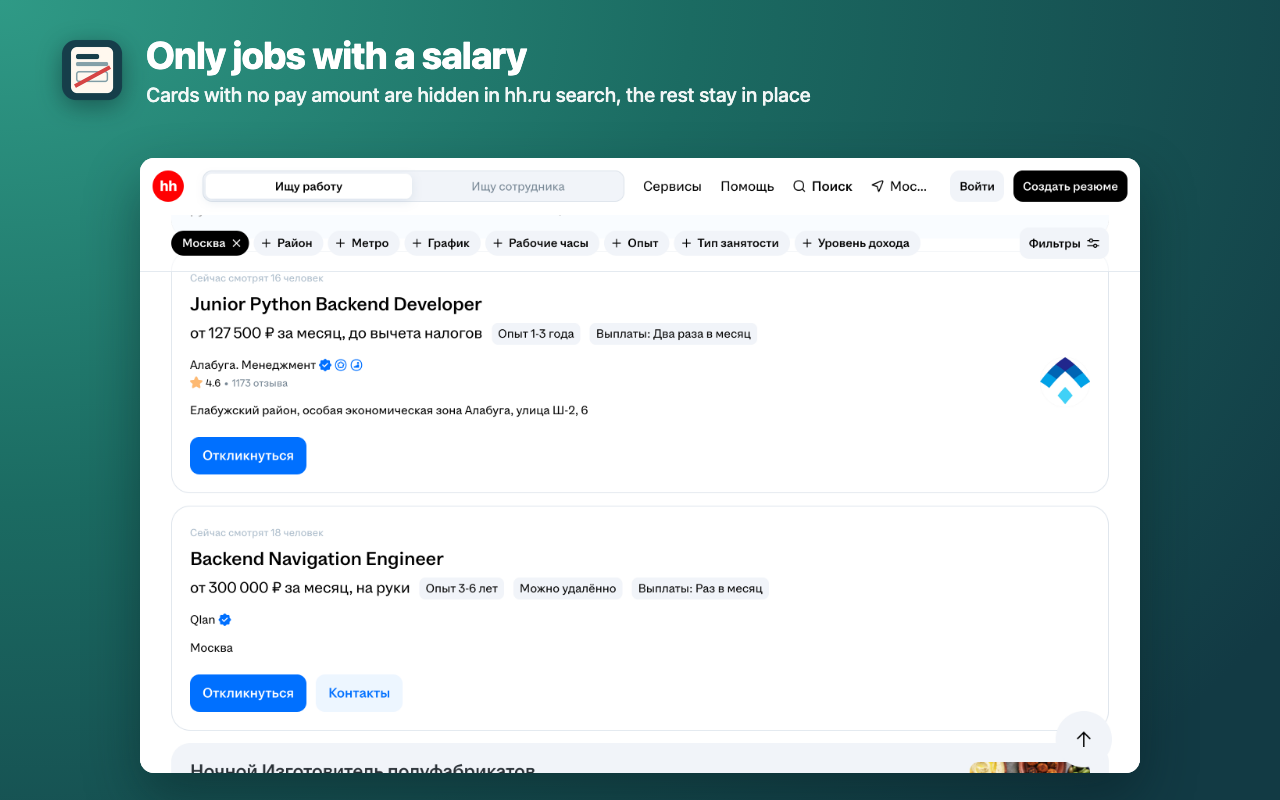The height and width of the screenshot is (800, 1280).
Task: Click the Войти button
Action: (977, 186)
